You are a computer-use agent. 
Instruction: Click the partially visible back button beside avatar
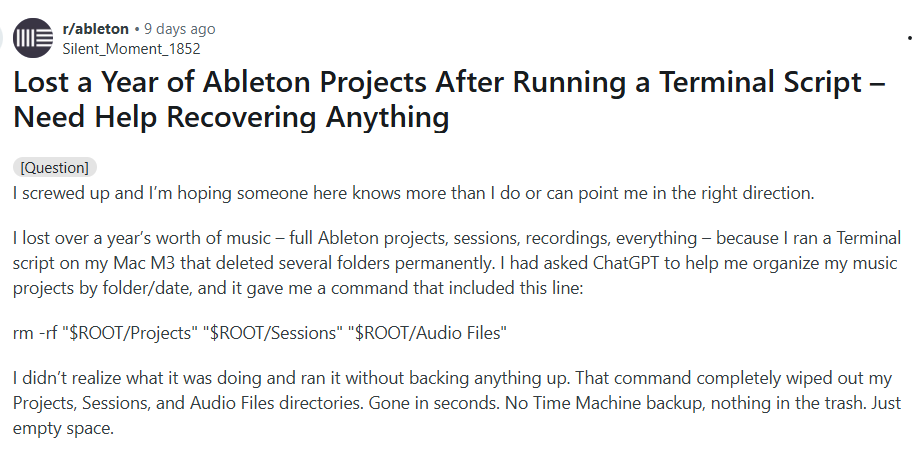[x=1, y=38]
